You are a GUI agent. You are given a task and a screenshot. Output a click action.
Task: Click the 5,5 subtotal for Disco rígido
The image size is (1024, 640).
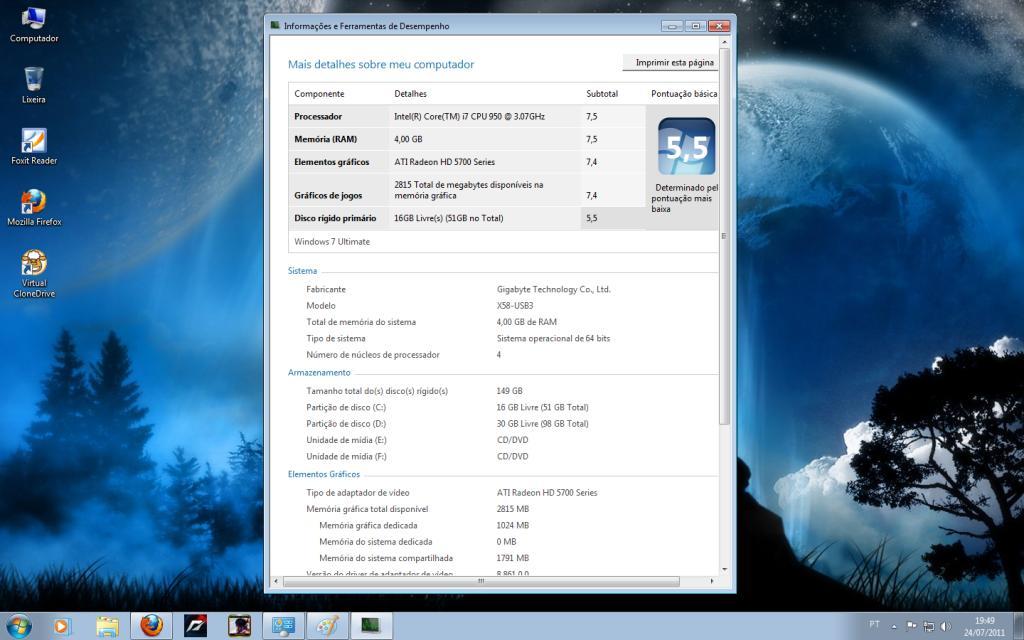(592, 219)
